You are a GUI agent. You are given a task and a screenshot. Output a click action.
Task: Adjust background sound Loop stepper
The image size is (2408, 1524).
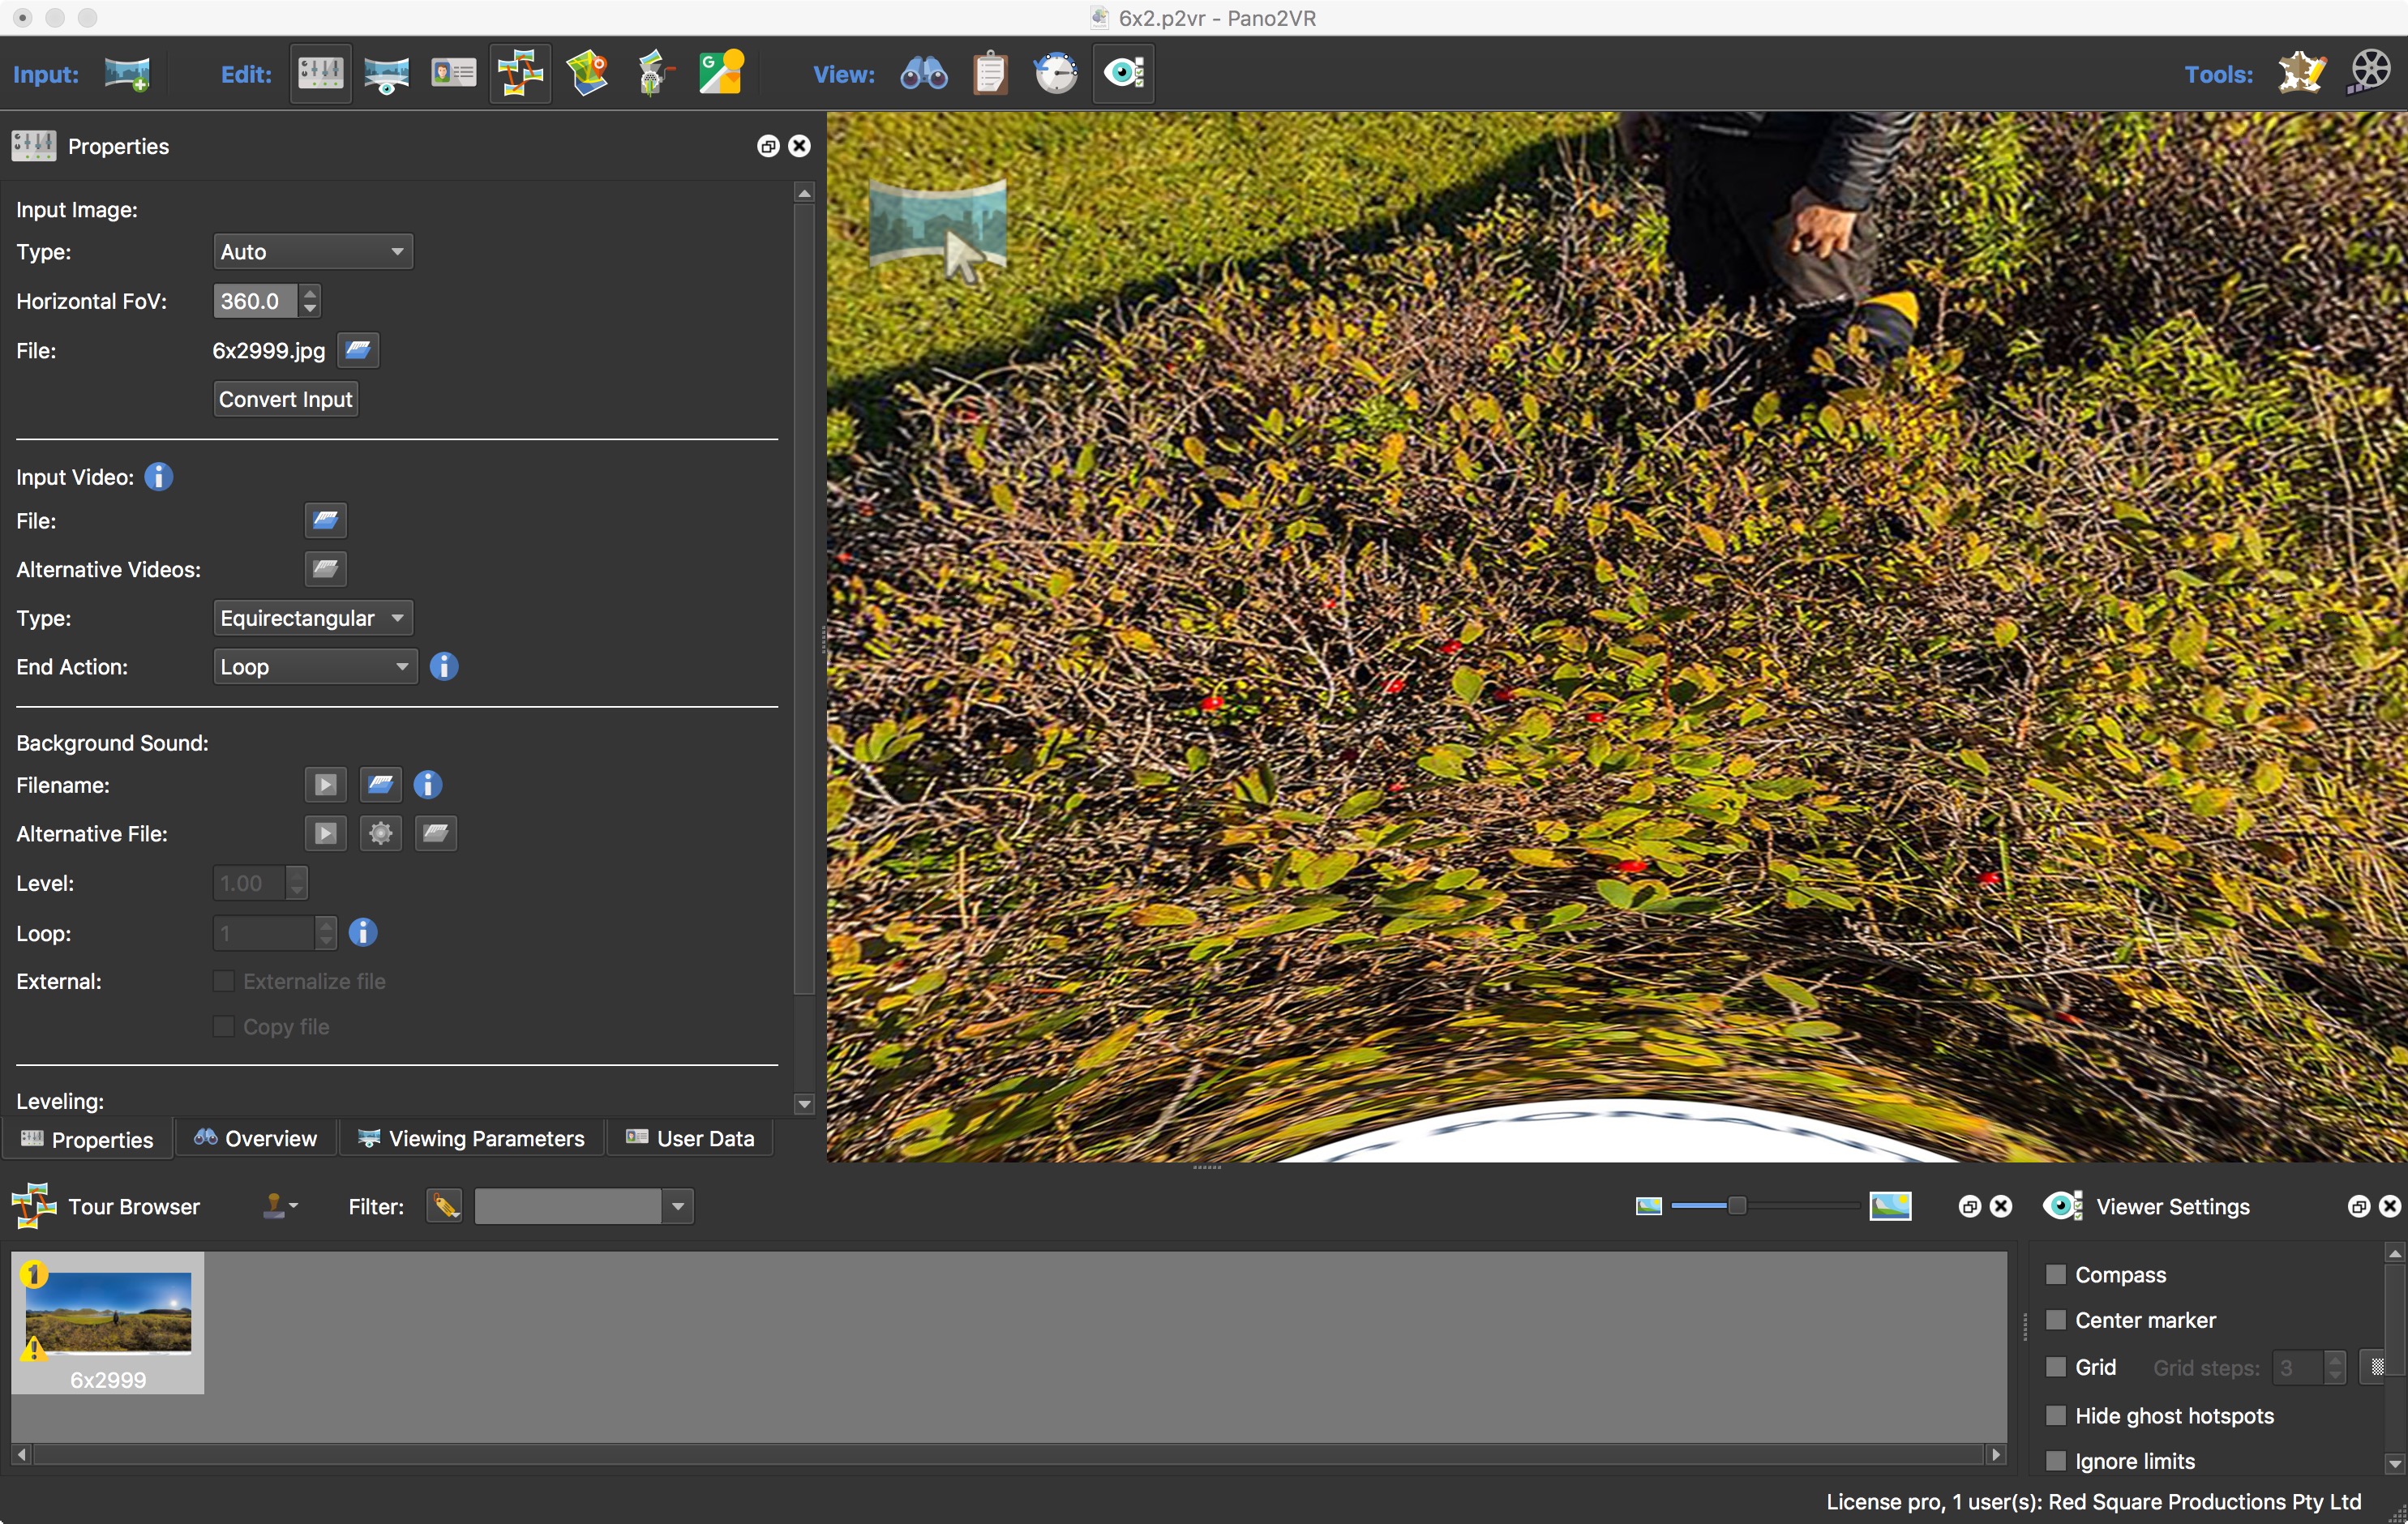(x=325, y=932)
